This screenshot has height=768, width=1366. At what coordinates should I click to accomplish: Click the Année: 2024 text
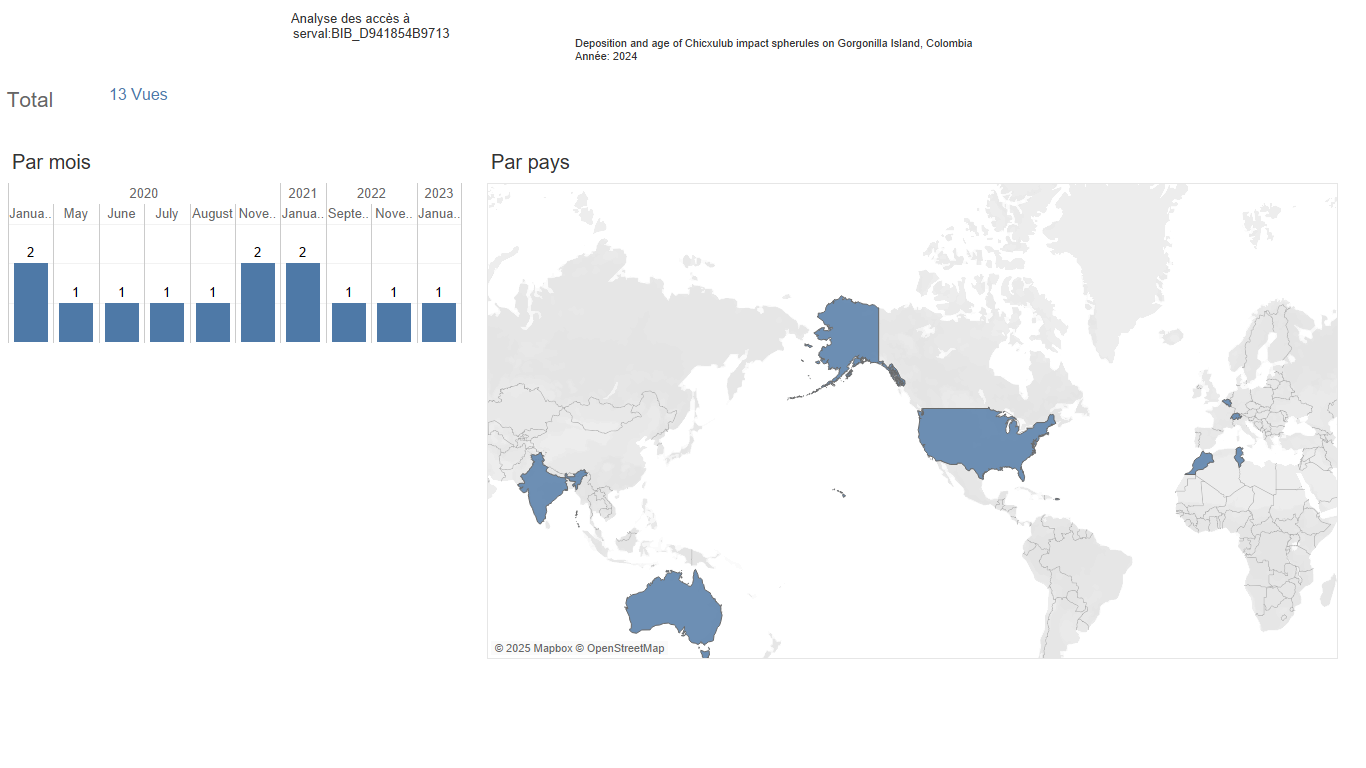coord(606,56)
